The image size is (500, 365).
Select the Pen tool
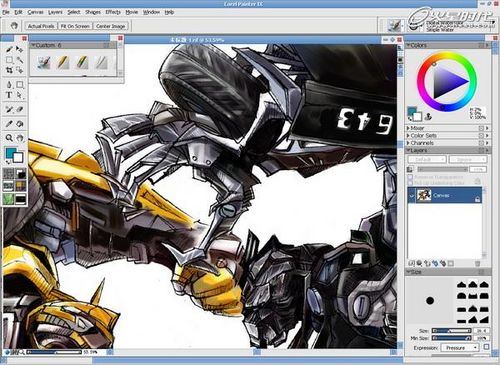coord(9,85)
